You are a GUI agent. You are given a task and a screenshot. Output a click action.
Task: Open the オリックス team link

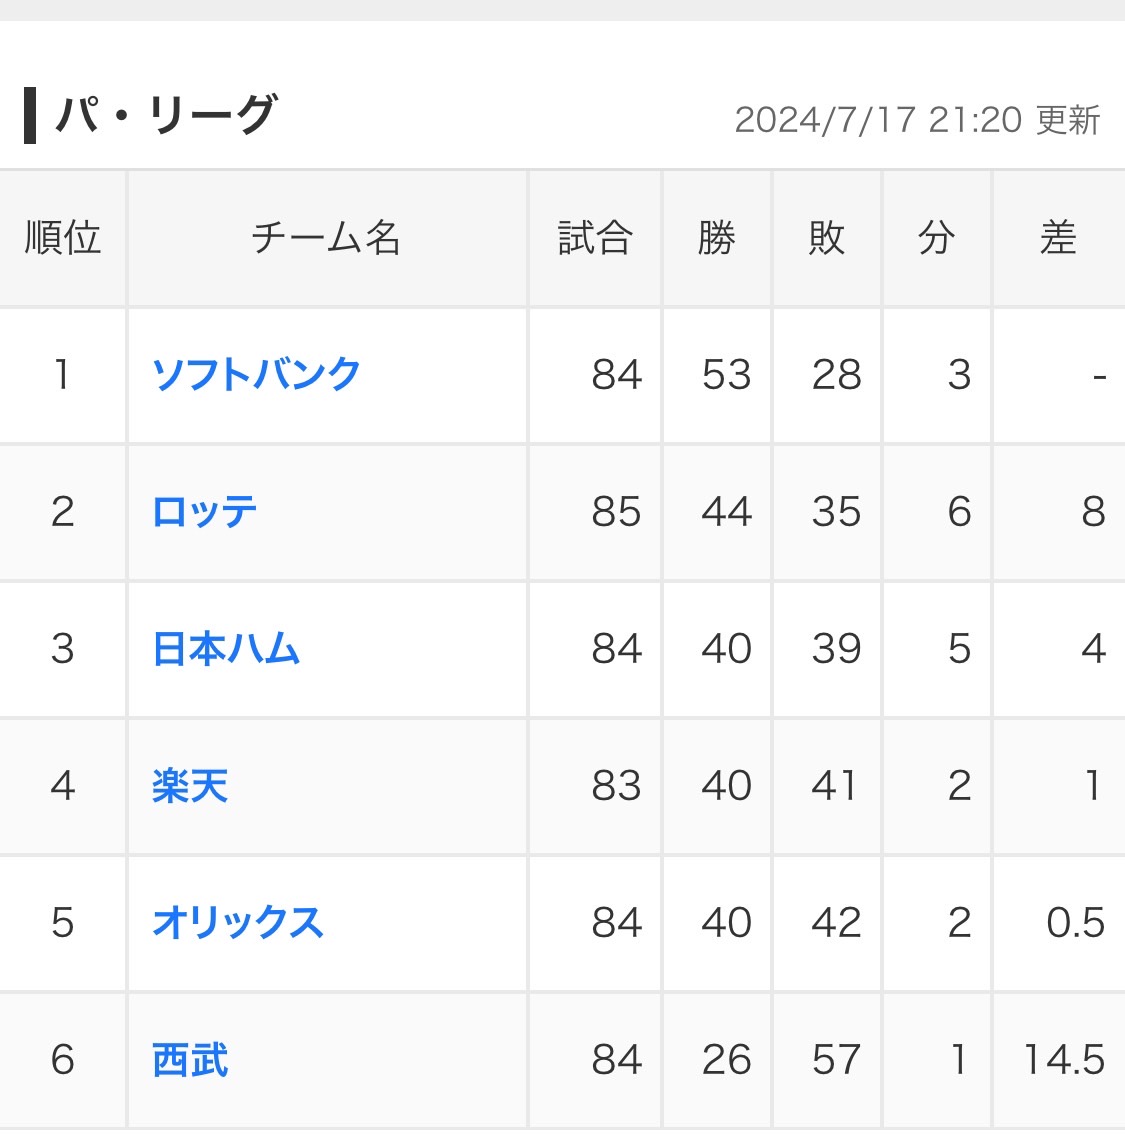coord(238,922)
